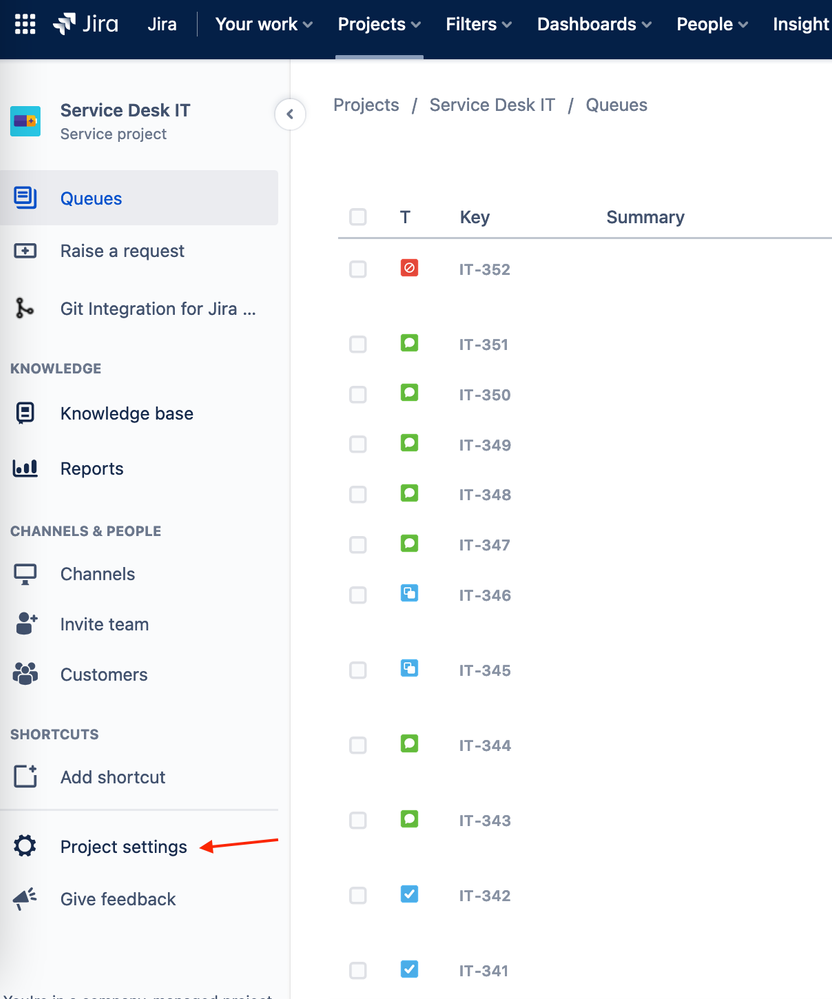Click the Knowledge base icon
The height and width of the screenshot is (999, 832).
click(x=25, y=413)
